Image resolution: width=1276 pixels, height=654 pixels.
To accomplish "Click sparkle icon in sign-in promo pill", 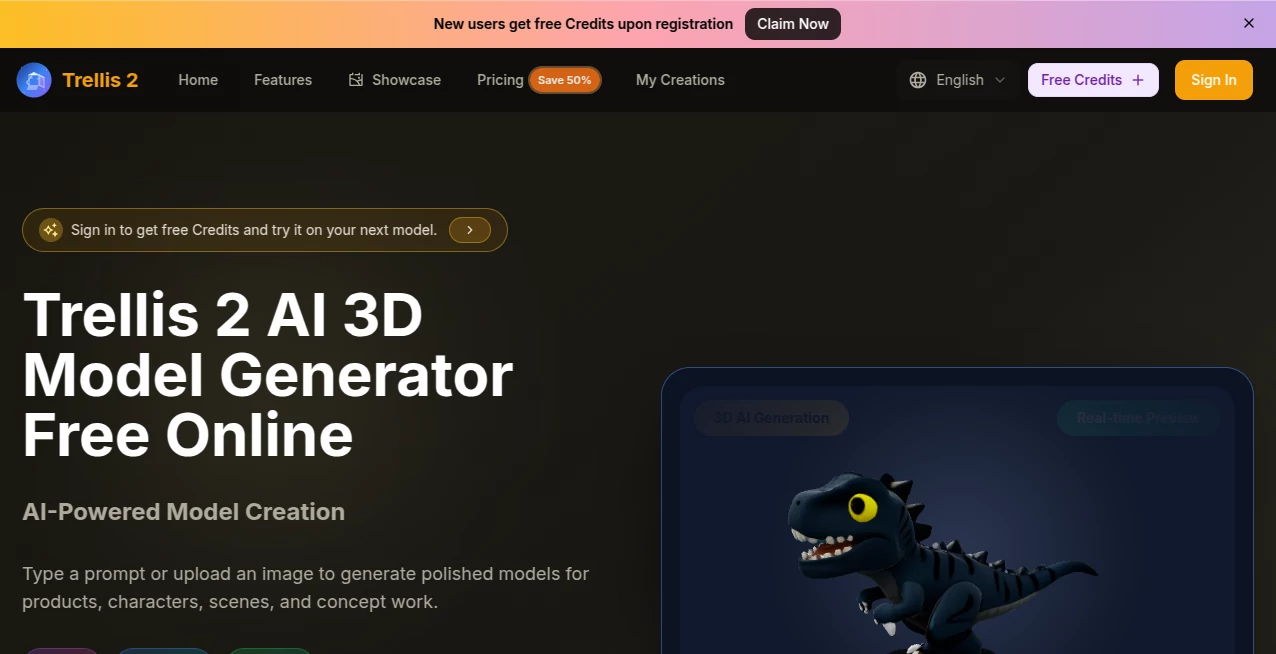I will (51, 230).
